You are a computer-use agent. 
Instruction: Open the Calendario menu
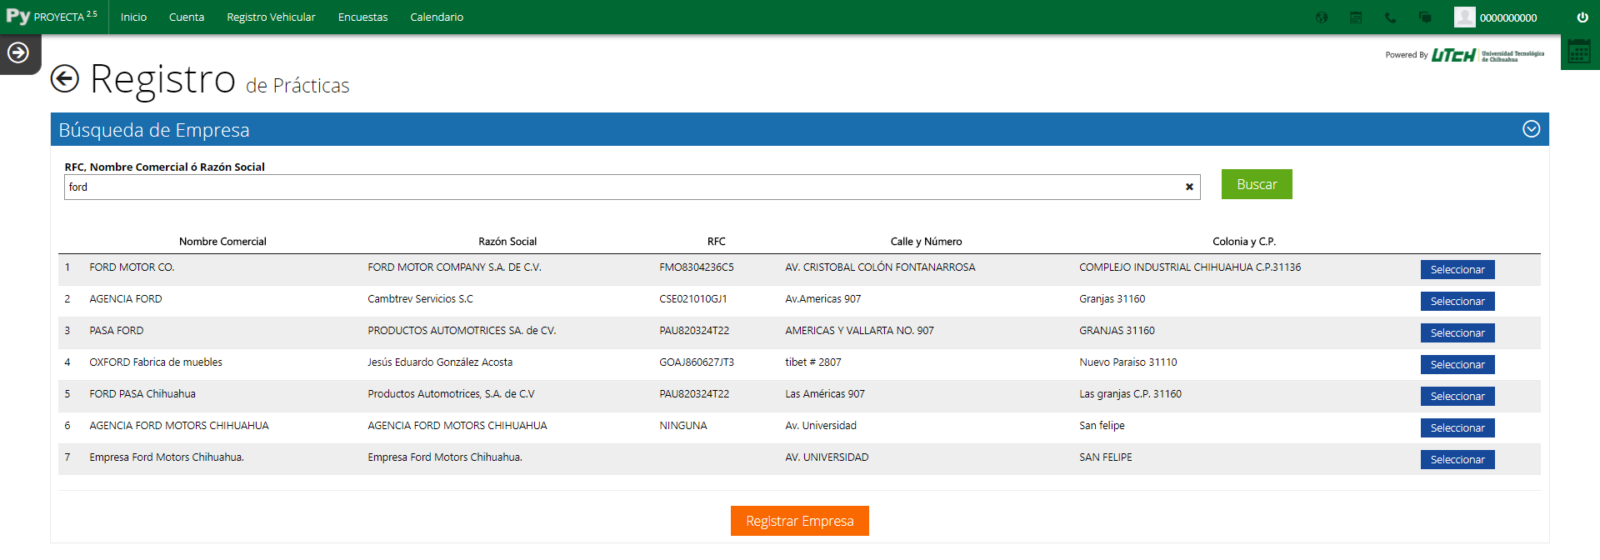point(437,17)
